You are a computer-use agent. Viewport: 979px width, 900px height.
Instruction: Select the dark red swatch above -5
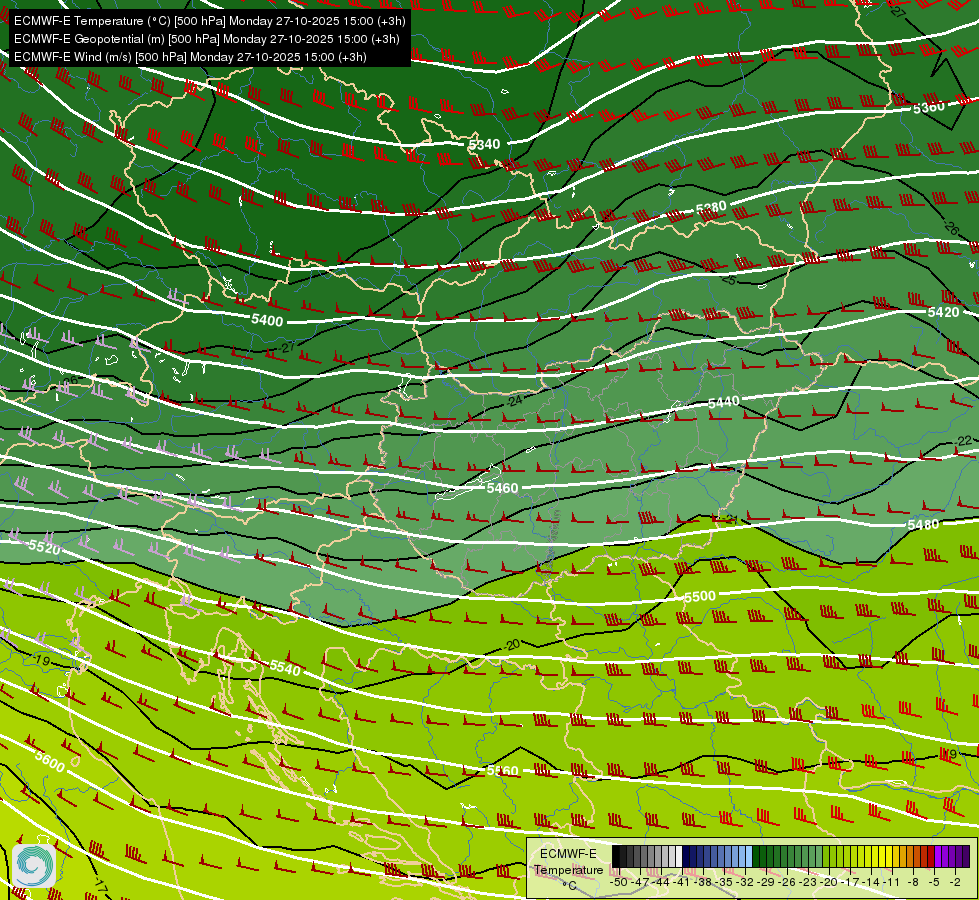pos(931,856)
